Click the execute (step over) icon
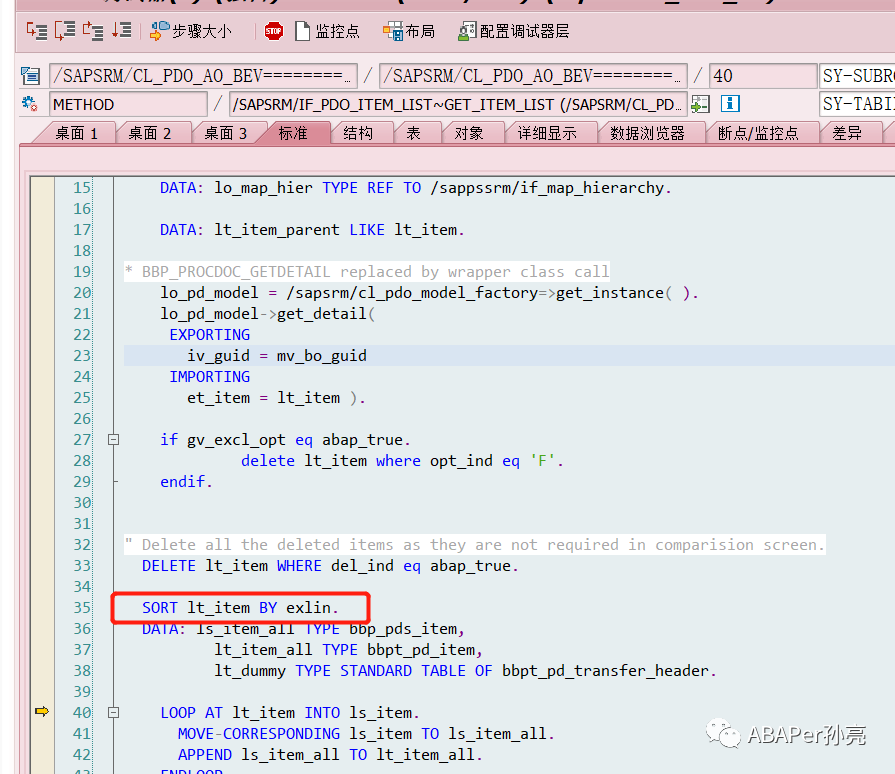Image resolution: width=895 pixels, height=774 pixels. click(65, 31)
